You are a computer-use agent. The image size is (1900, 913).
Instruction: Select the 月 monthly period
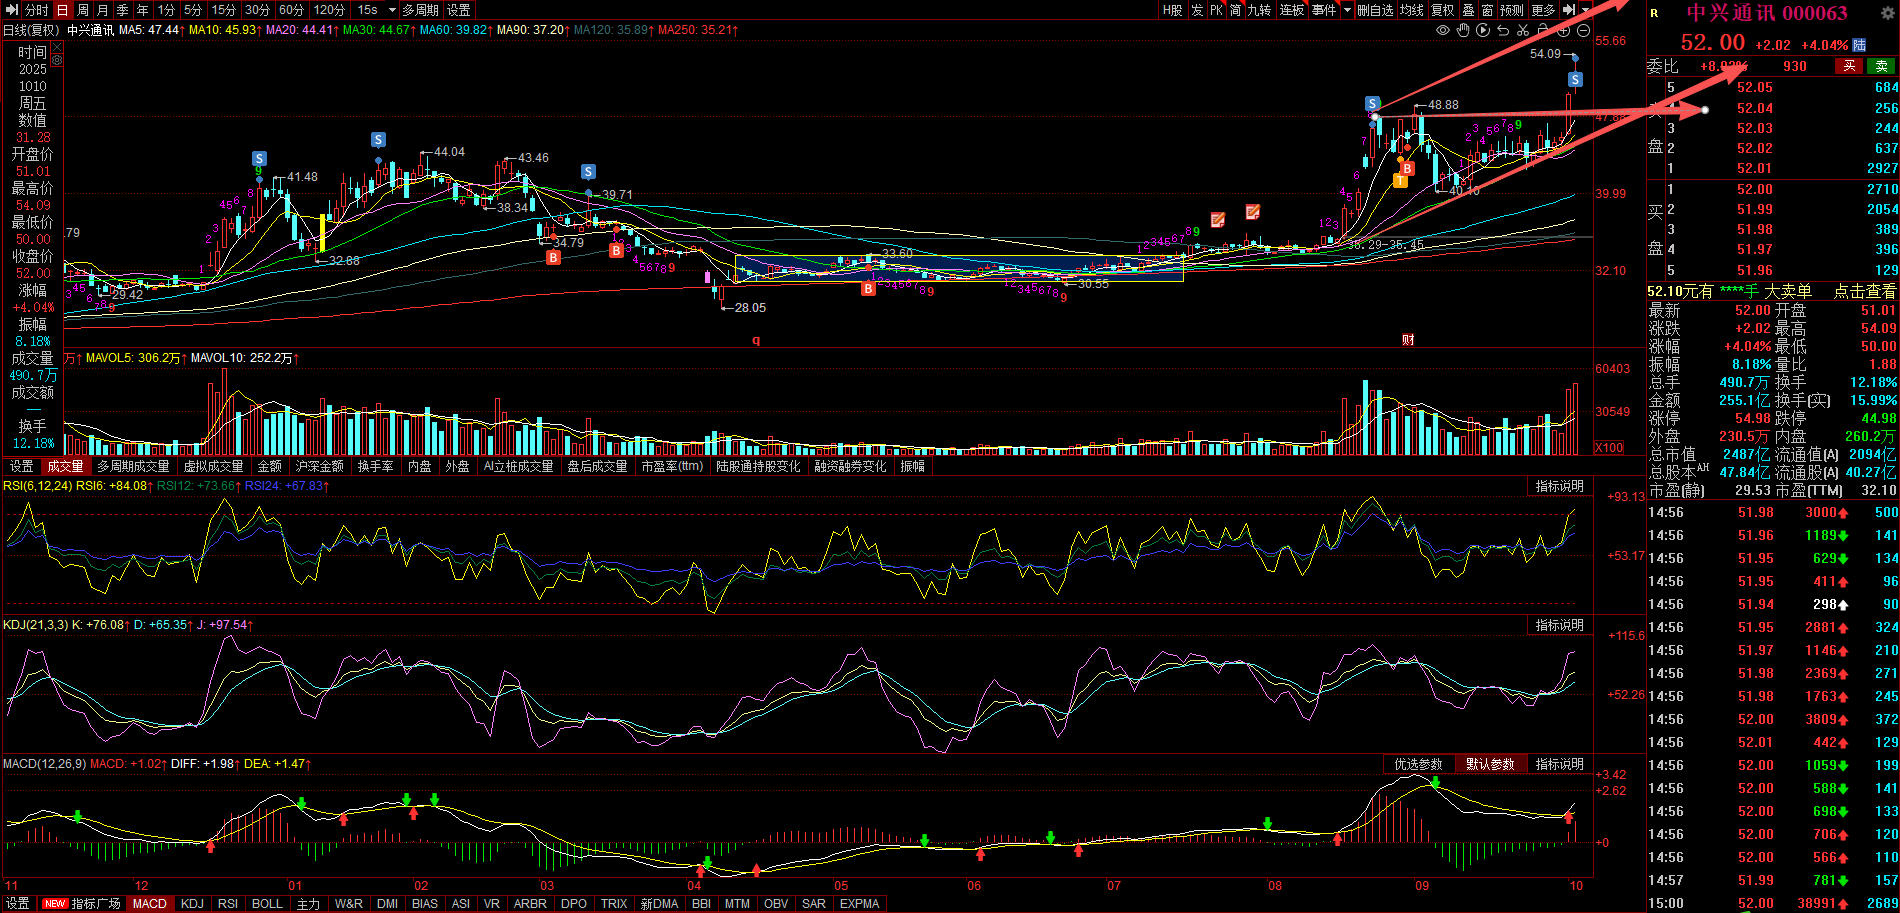[103, 10]
